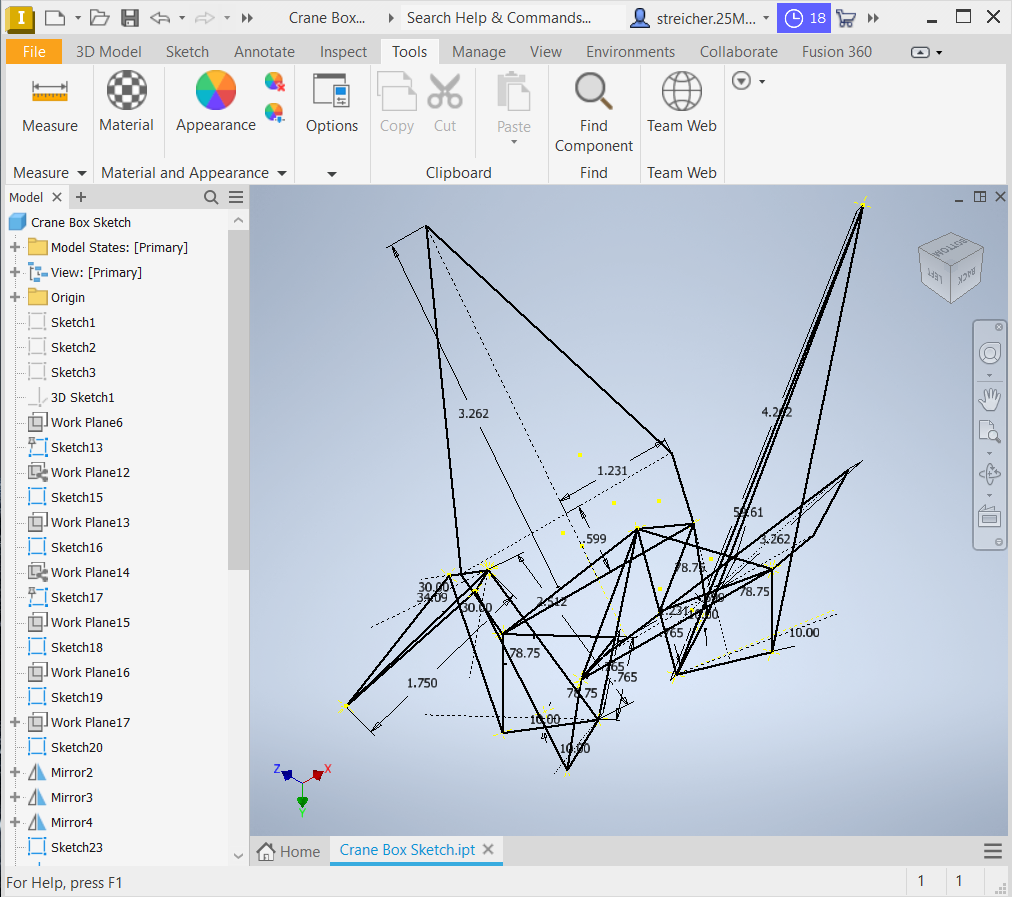Expand the Mirror4 feature
The image size is (1012, 897).
[15, 822]
